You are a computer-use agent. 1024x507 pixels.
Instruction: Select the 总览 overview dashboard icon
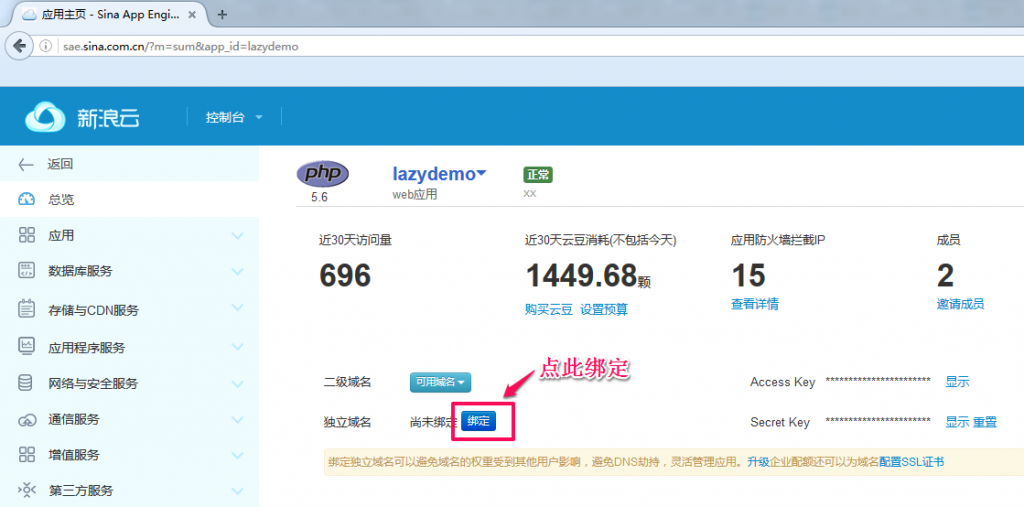[x=27, y=200]
